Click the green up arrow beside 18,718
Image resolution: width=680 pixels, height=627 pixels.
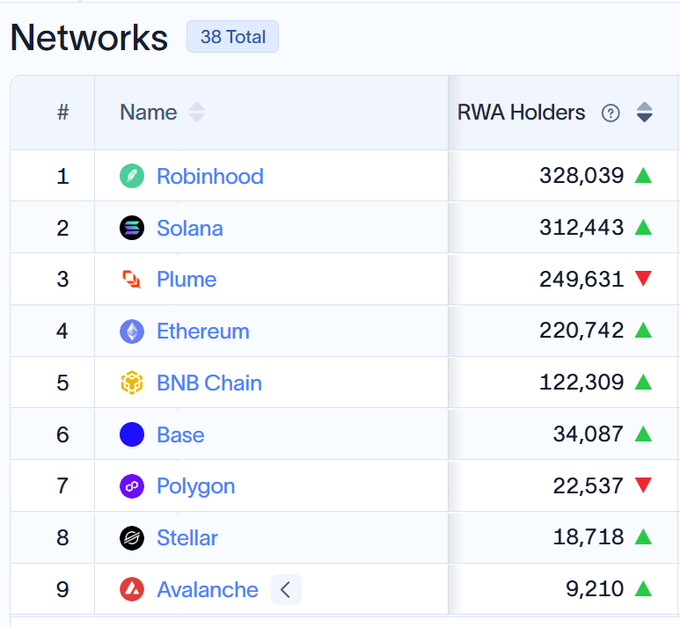643,537
